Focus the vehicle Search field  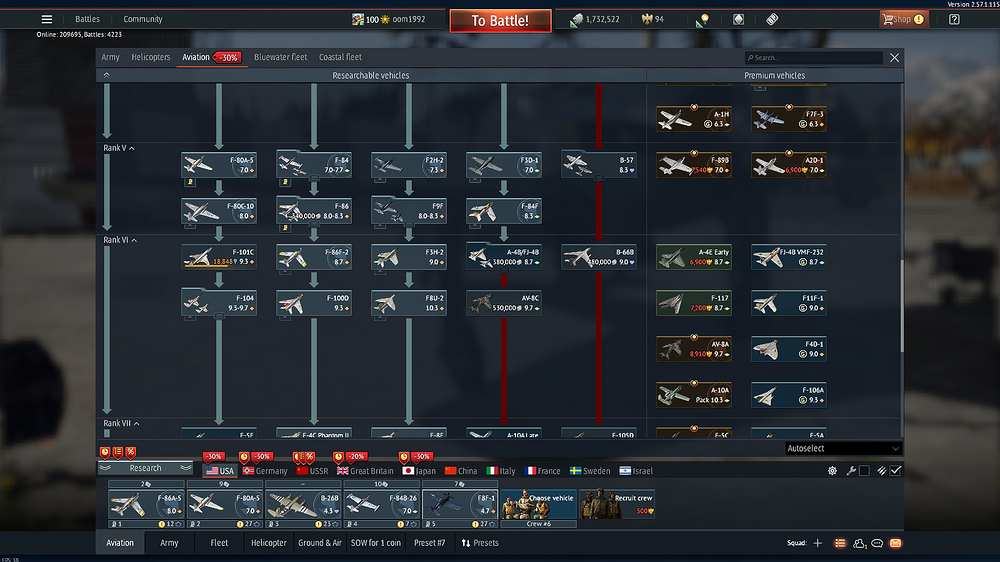click(x=814, y=57)
